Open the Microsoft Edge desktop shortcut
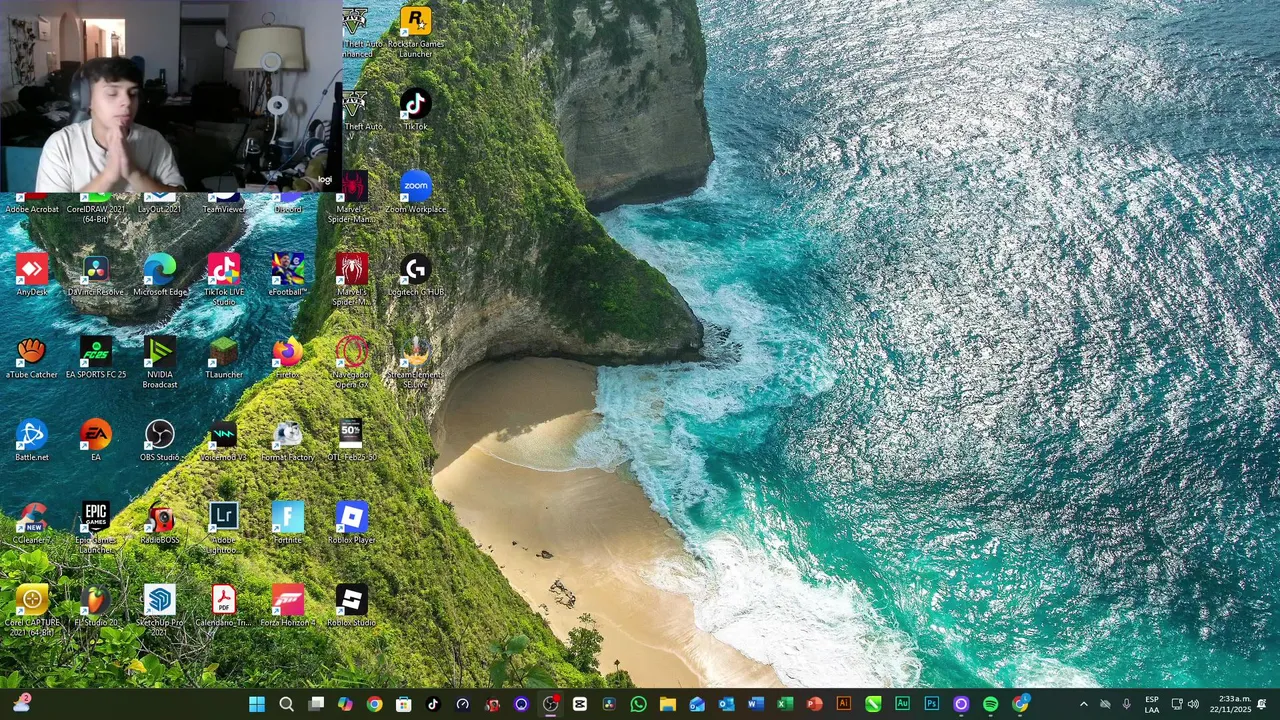The width and height of the screenshot is (1280, 720). point(159,275)
